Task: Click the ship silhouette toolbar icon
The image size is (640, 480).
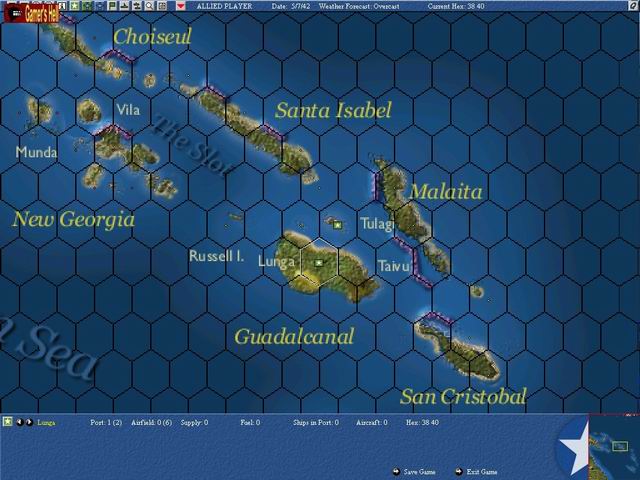Action: point(124,6)
